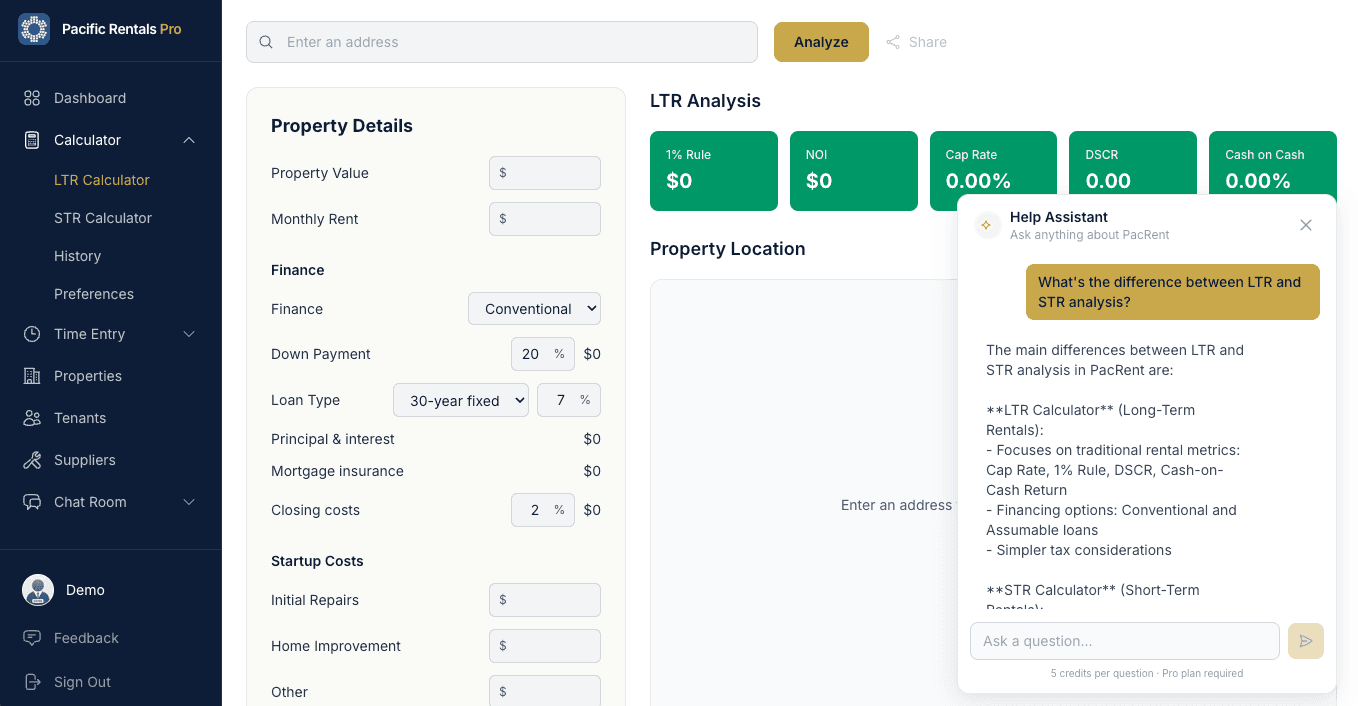The width and height of the screenshot is (1358, 706).
Task: Send question using paper plane icon
Action: point(1306,641)
